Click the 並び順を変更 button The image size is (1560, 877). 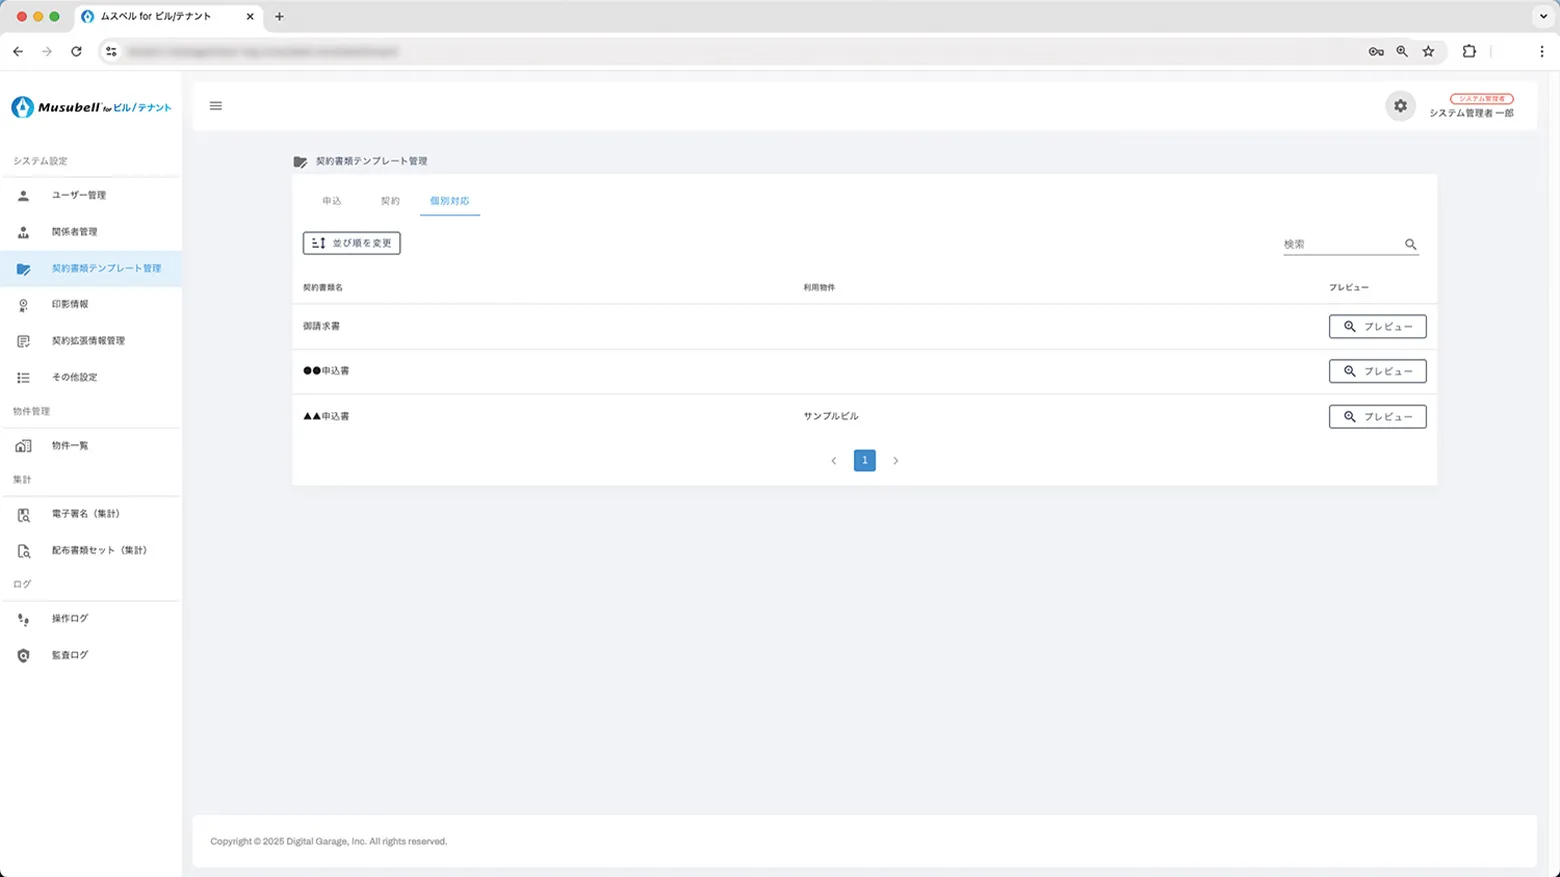point(352,243)
